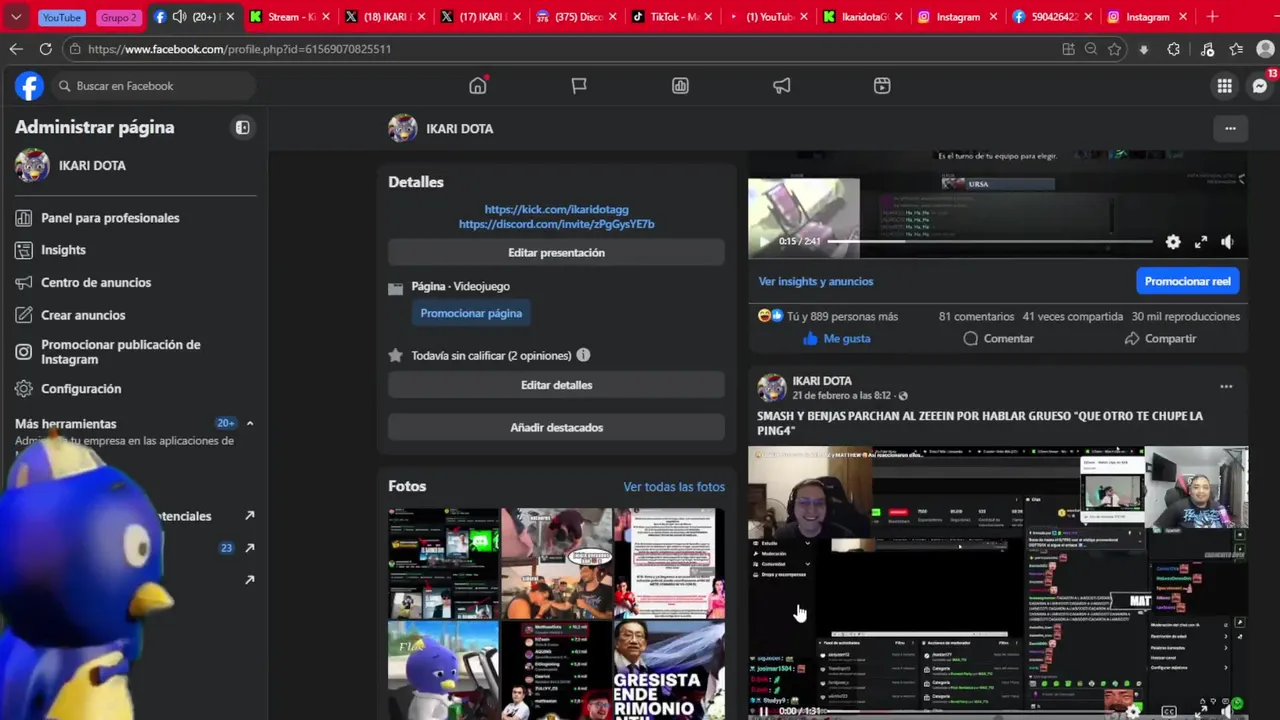
Task: Play the top reel video
Action: [764, 241]
